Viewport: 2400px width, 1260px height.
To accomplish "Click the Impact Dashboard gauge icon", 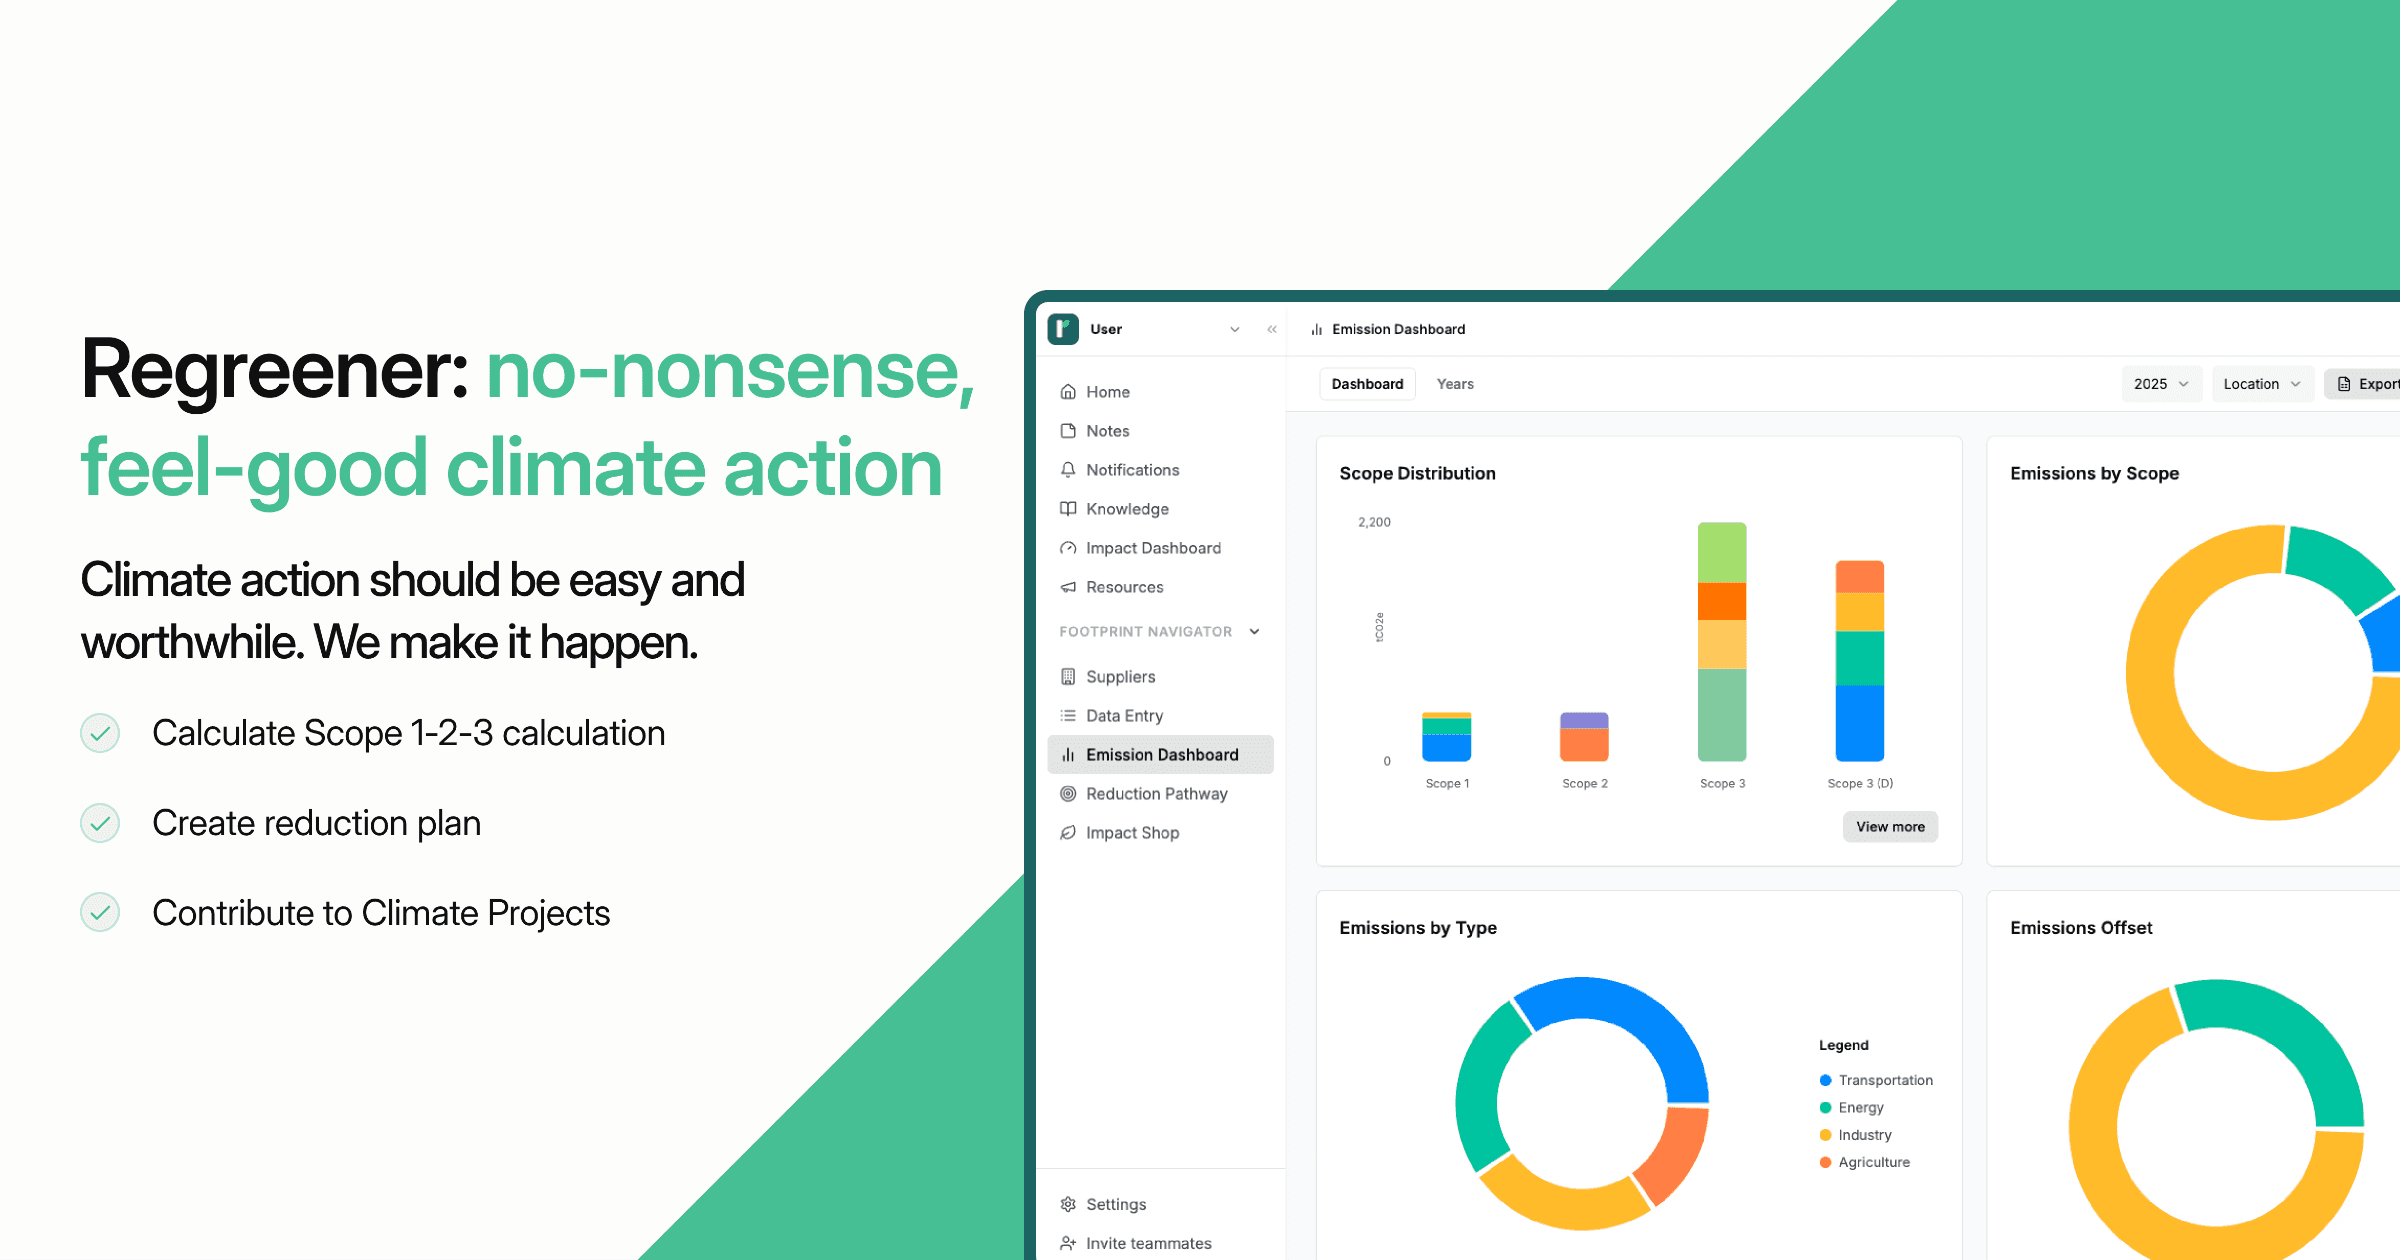I will pyautogui.click(x=1068, y=548).
